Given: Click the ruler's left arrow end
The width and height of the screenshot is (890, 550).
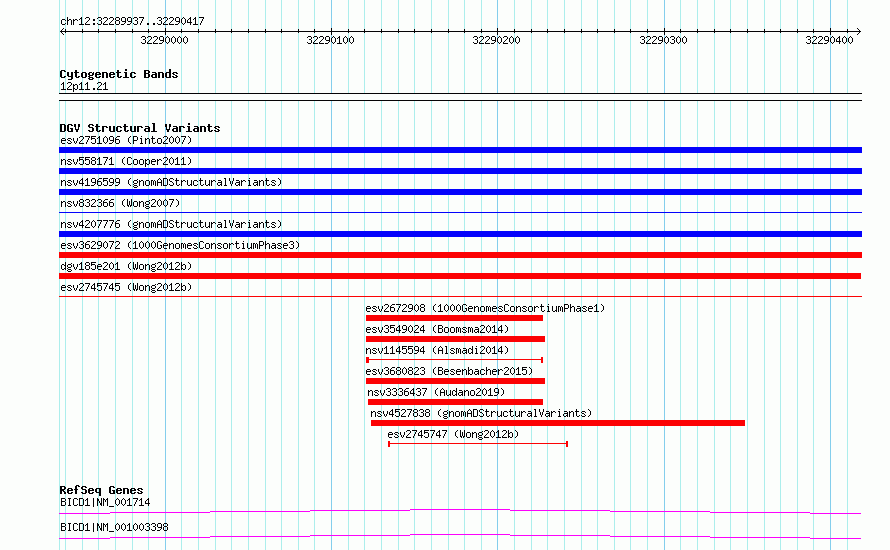Looking at the screenshot, I should coord(62,32).
